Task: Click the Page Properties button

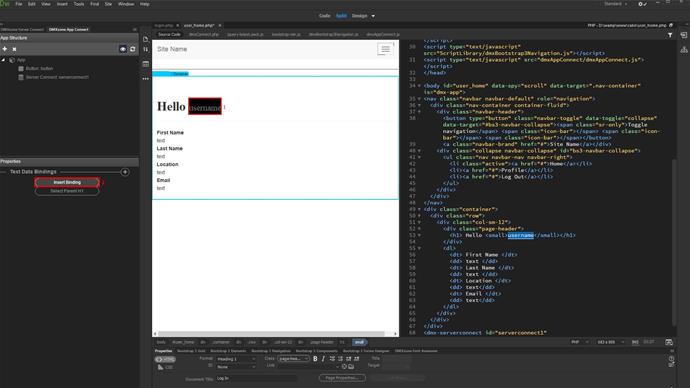Action: [342, 378]
